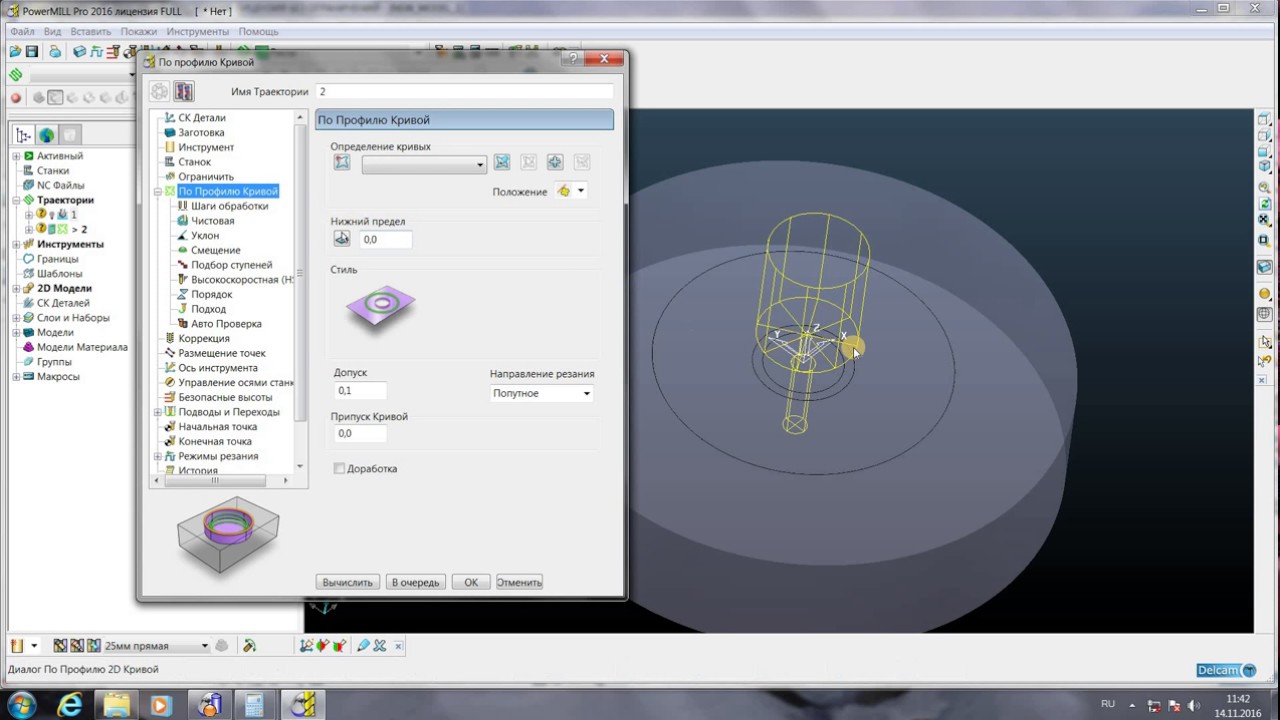Viewport: 1280px width, 720px height.
Task: Open the Направление резания dropdown showing Попутное
Action: click(541, 393)
